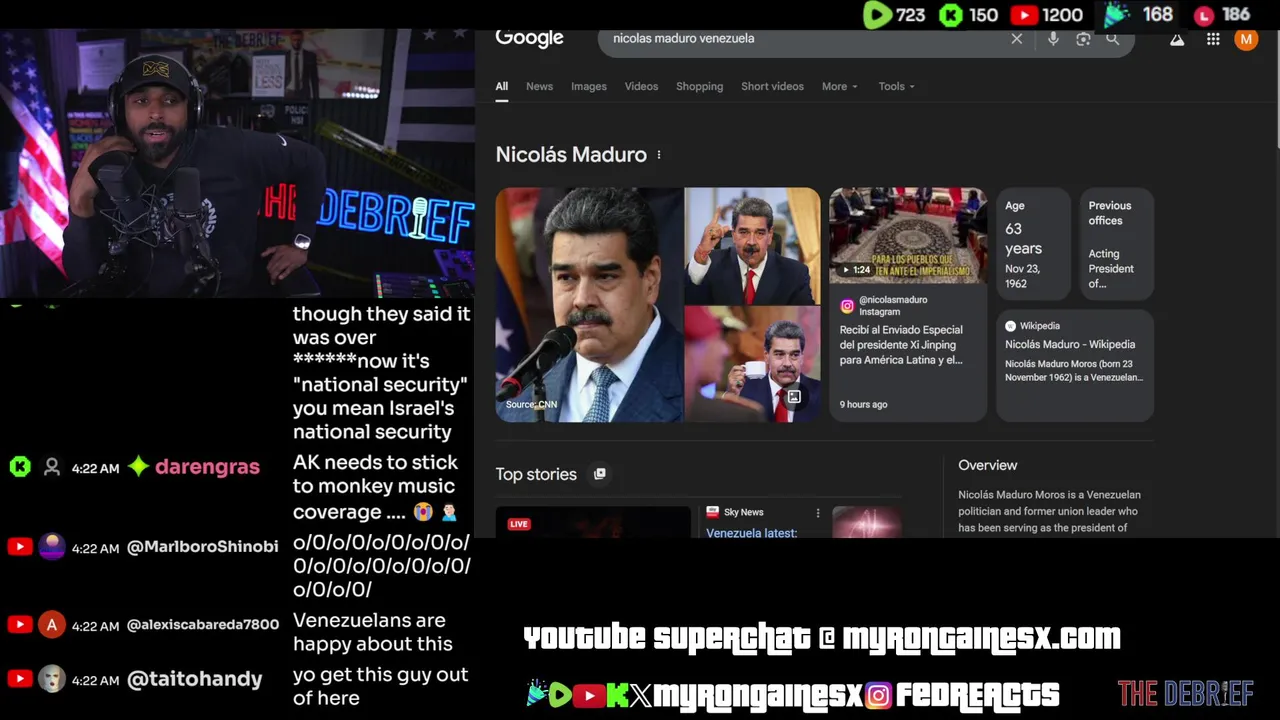
Task: Click the Top stories heading
Action: tap(536, 474)
